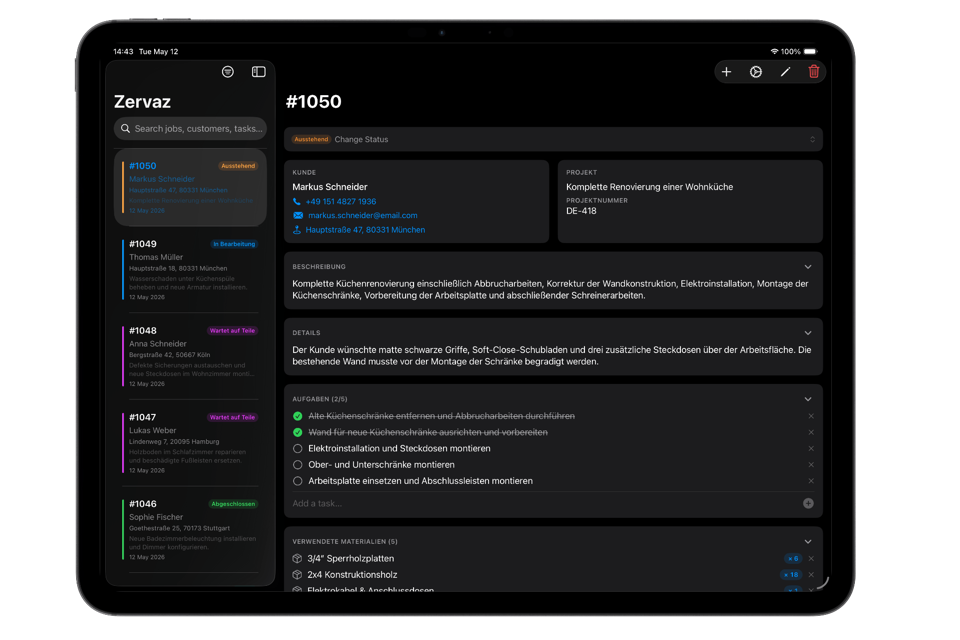The image size is (960, 640).
Task: Remove material 3/4" Sperrholzplatten
Action: coord(811,559)
